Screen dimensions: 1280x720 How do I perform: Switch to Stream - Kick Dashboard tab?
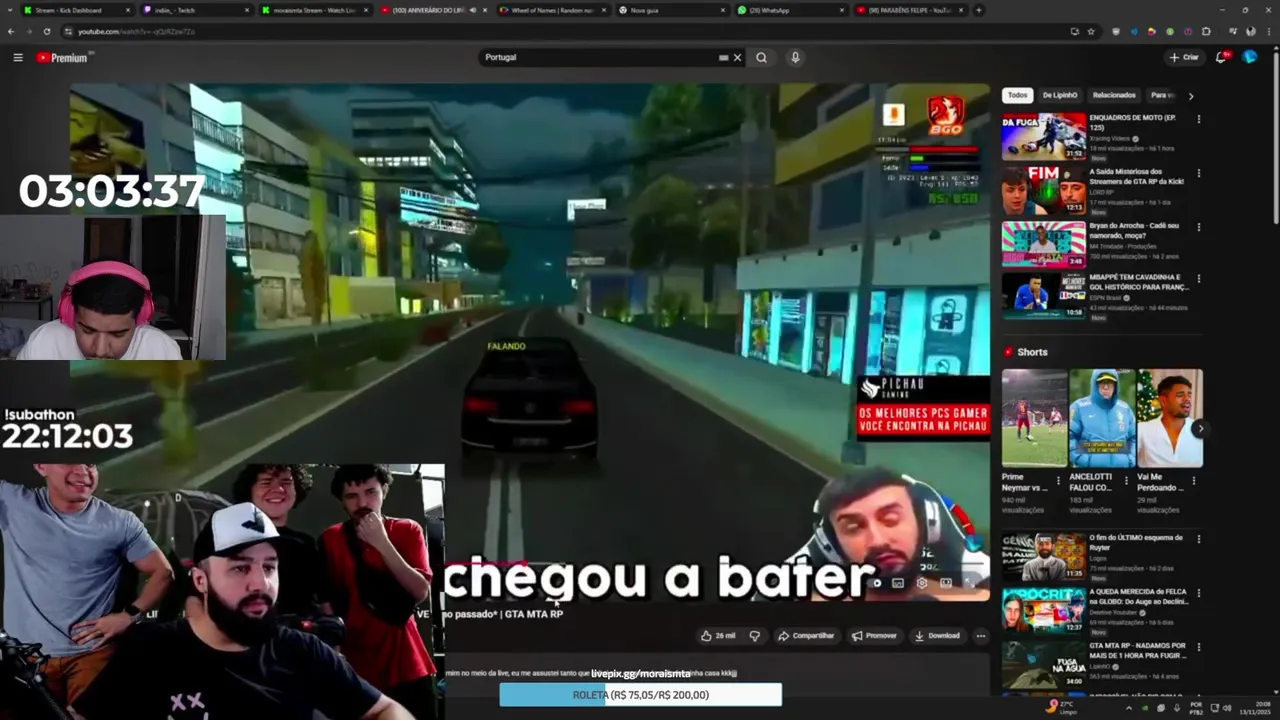pos(76,10)
